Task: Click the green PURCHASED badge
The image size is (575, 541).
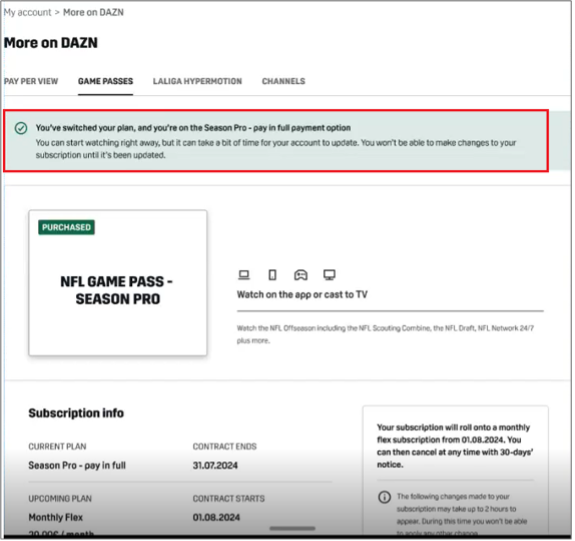Action: point(66,228)
